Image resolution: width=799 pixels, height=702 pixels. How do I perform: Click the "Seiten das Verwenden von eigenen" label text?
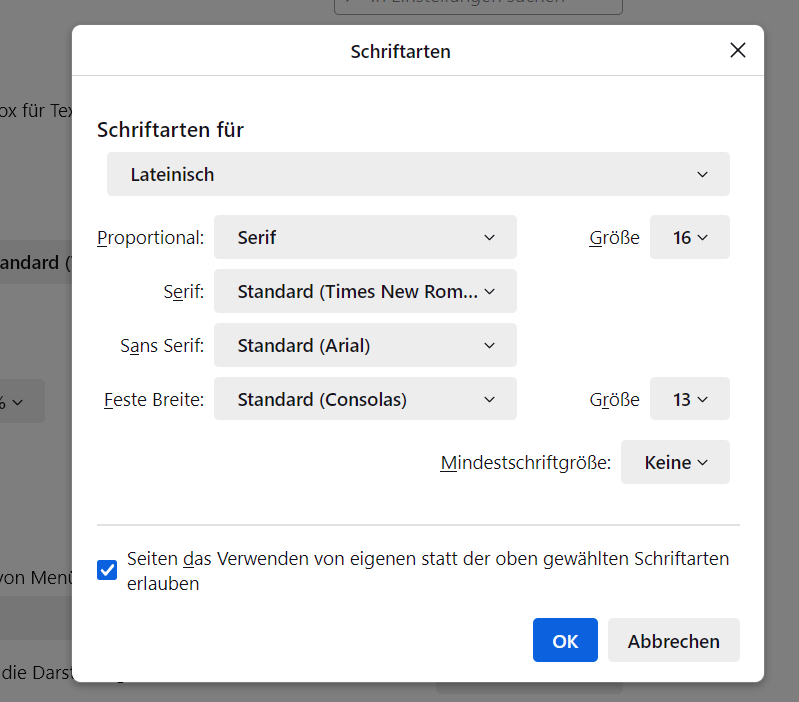(x=428, y=560)
